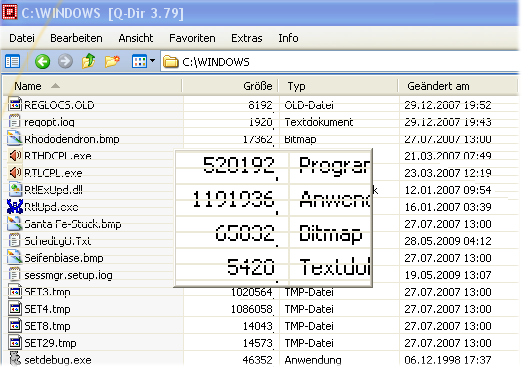This screenshot has height=368, width=522.
Task: Click the file name SET29.tmp
Action: 50,343
